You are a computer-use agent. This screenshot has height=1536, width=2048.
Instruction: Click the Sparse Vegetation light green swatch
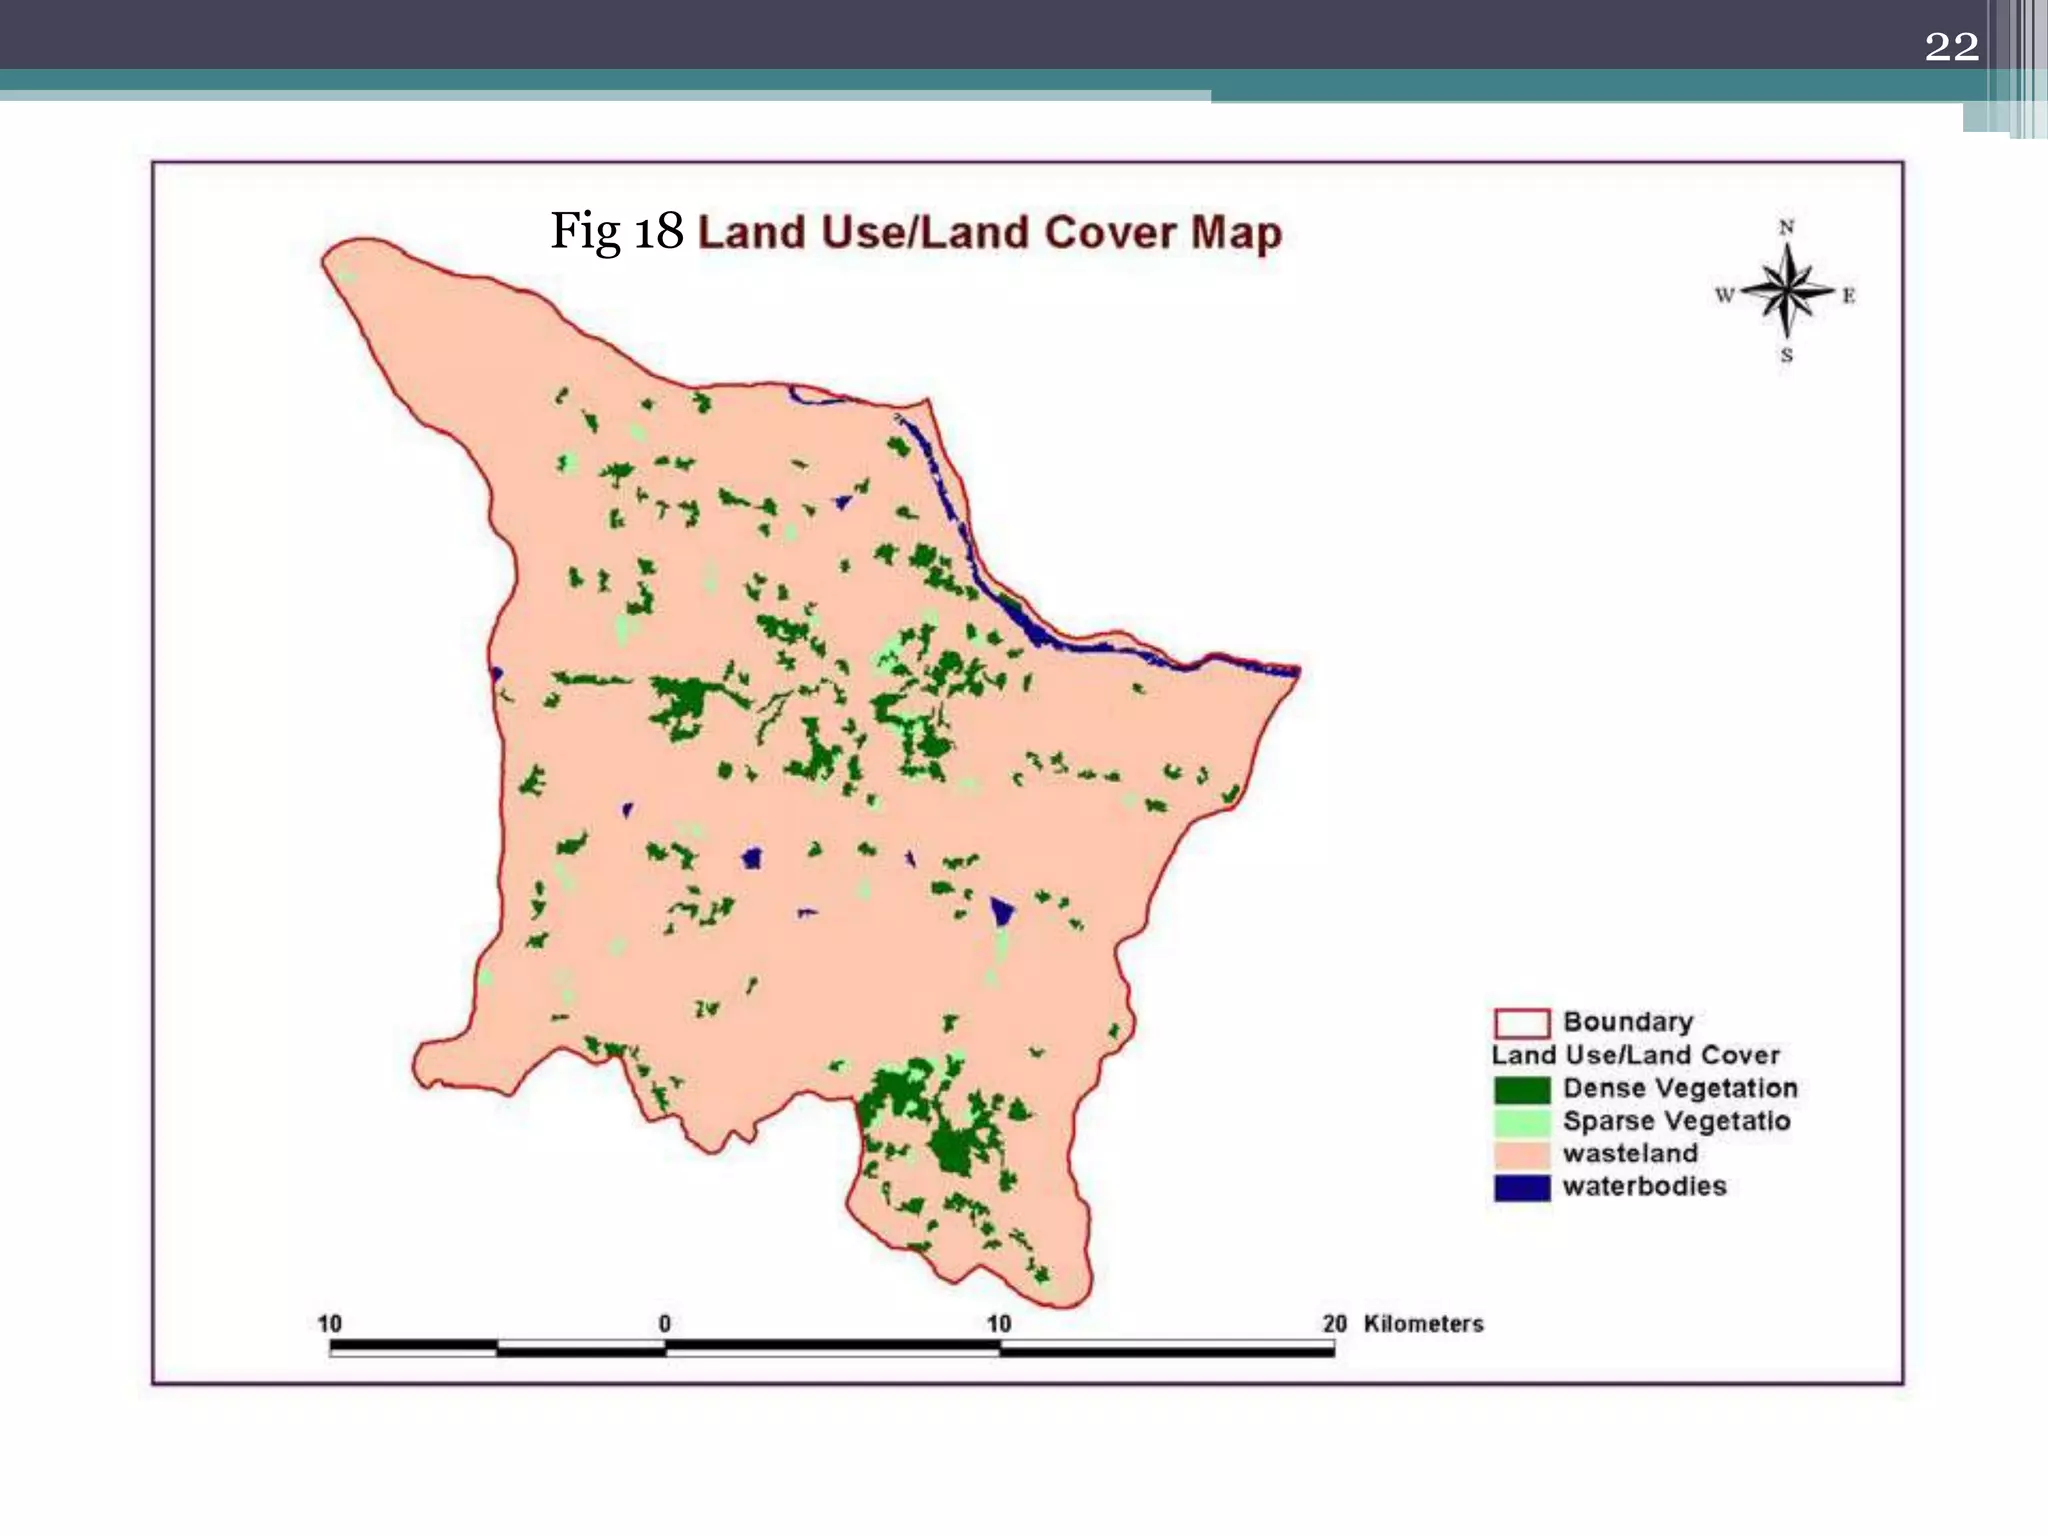click(x=1521, y=1122)
